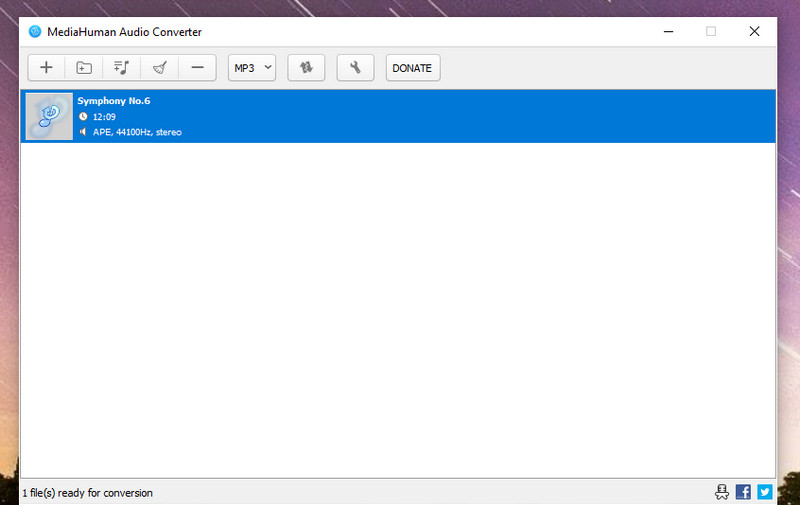Click the add playlist music-note icon
Screen dimensions: 800x505
click(121, 68)
